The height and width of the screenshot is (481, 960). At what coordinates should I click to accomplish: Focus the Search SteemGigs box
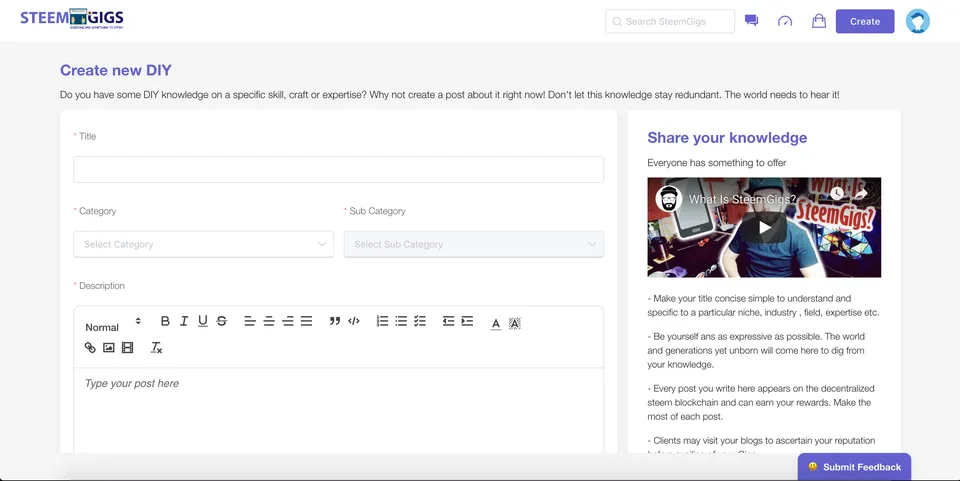click(x=670, y=21)
